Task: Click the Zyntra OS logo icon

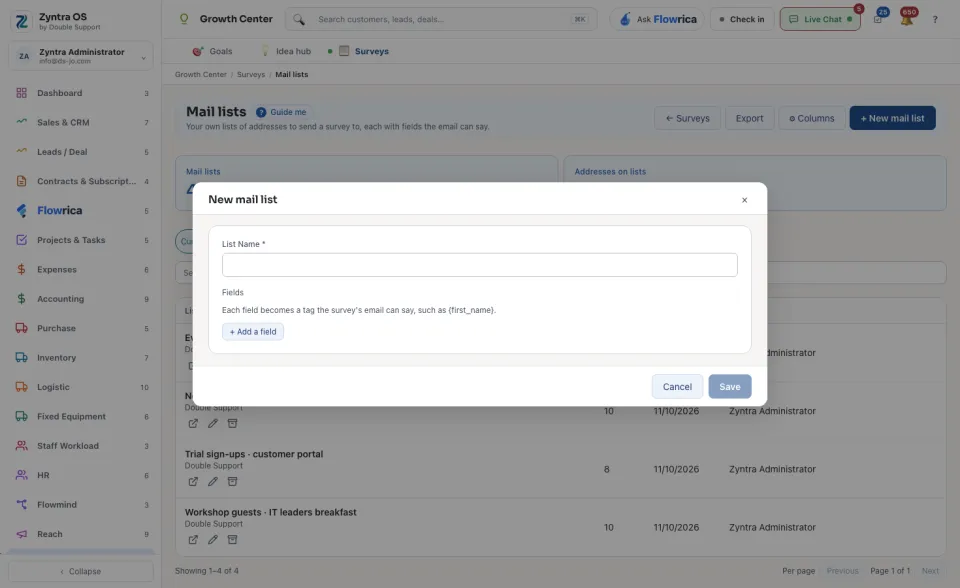Action: (x=21, y=21)
